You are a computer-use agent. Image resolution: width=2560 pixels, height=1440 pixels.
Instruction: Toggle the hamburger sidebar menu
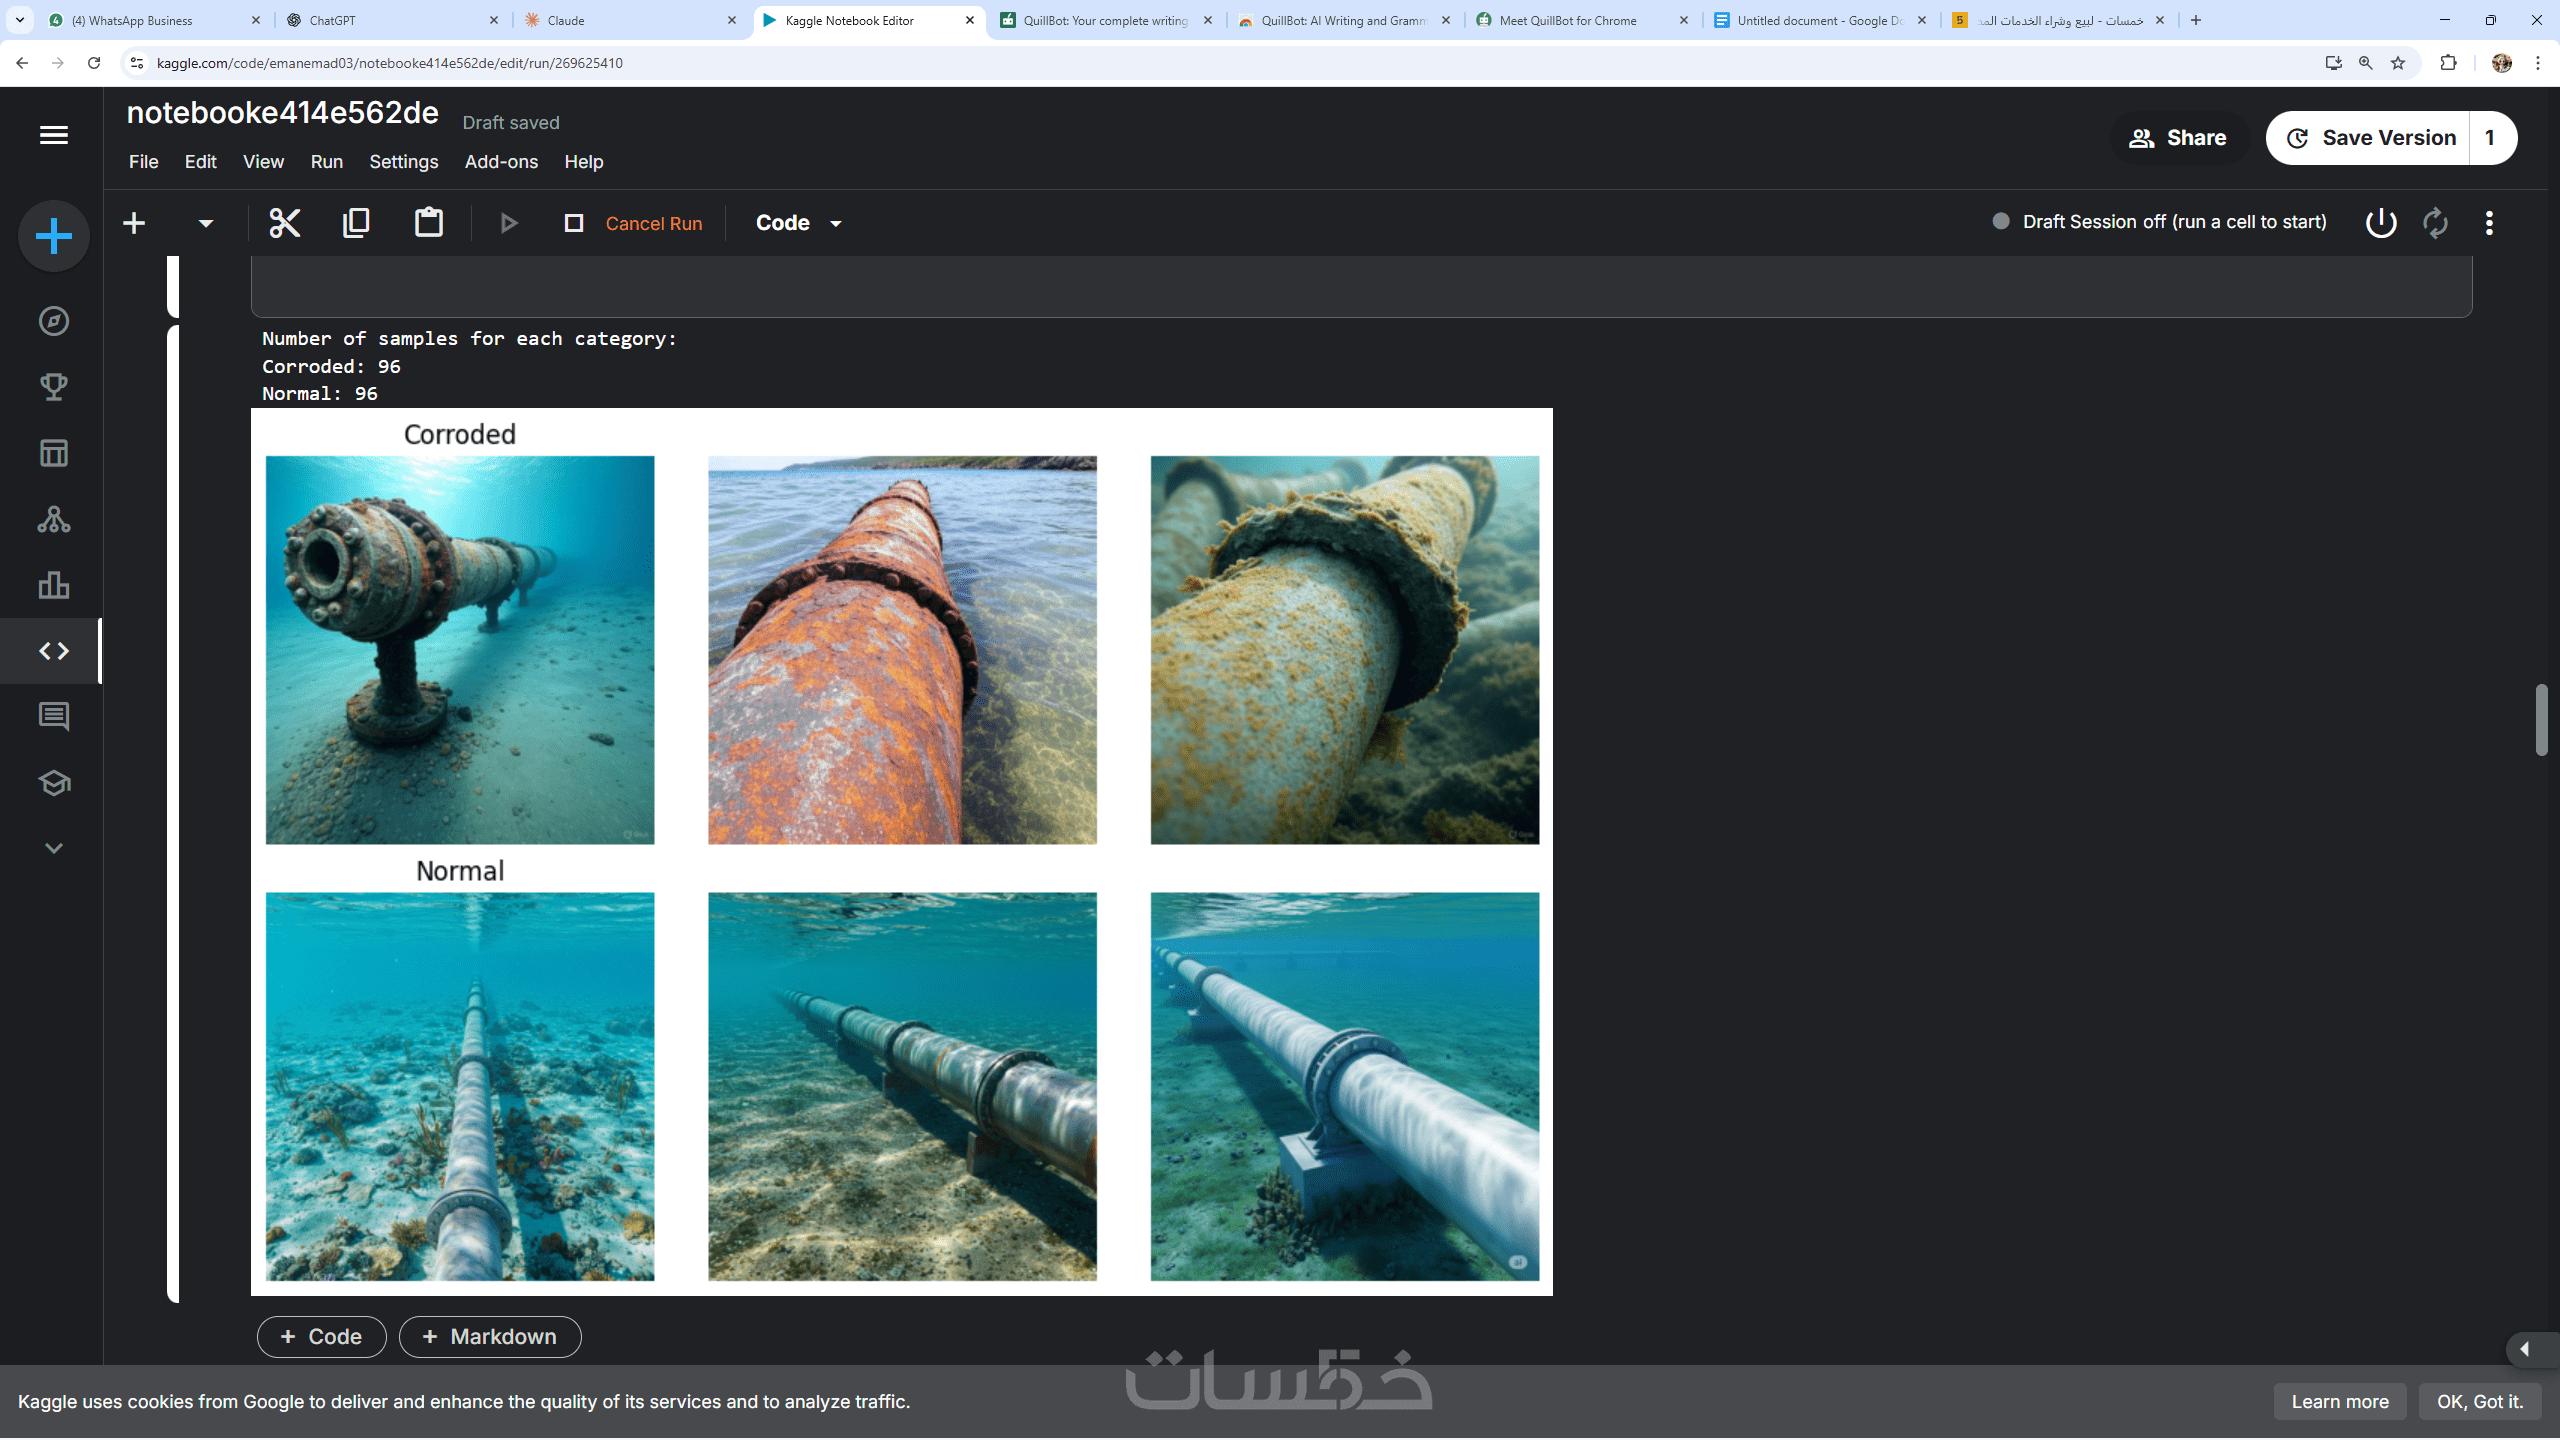(x=54, y=135)
